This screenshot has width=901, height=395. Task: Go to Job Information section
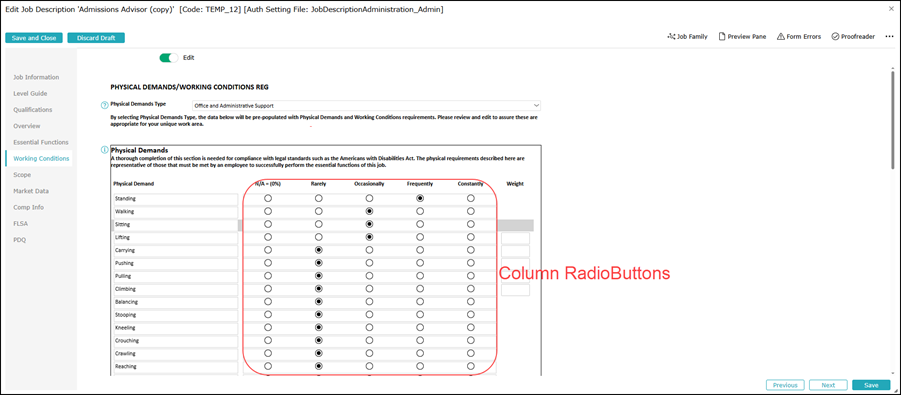(36, 77)
